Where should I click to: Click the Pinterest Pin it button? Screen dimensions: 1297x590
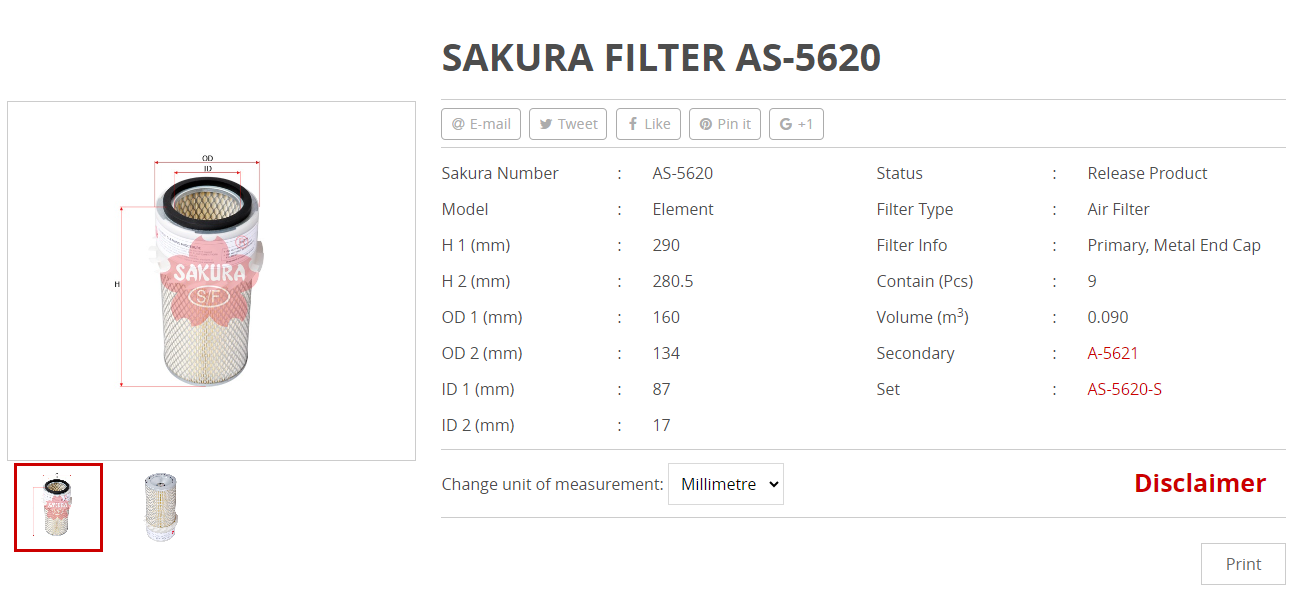(x=725, y=124)
